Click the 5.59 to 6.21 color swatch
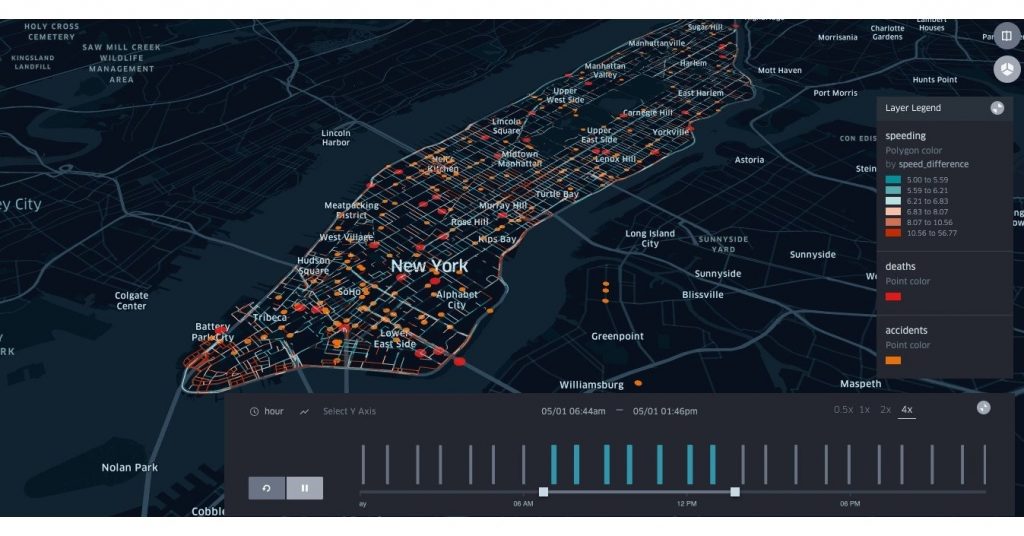Screen dimensions: 1024x536 click(893, 190)
